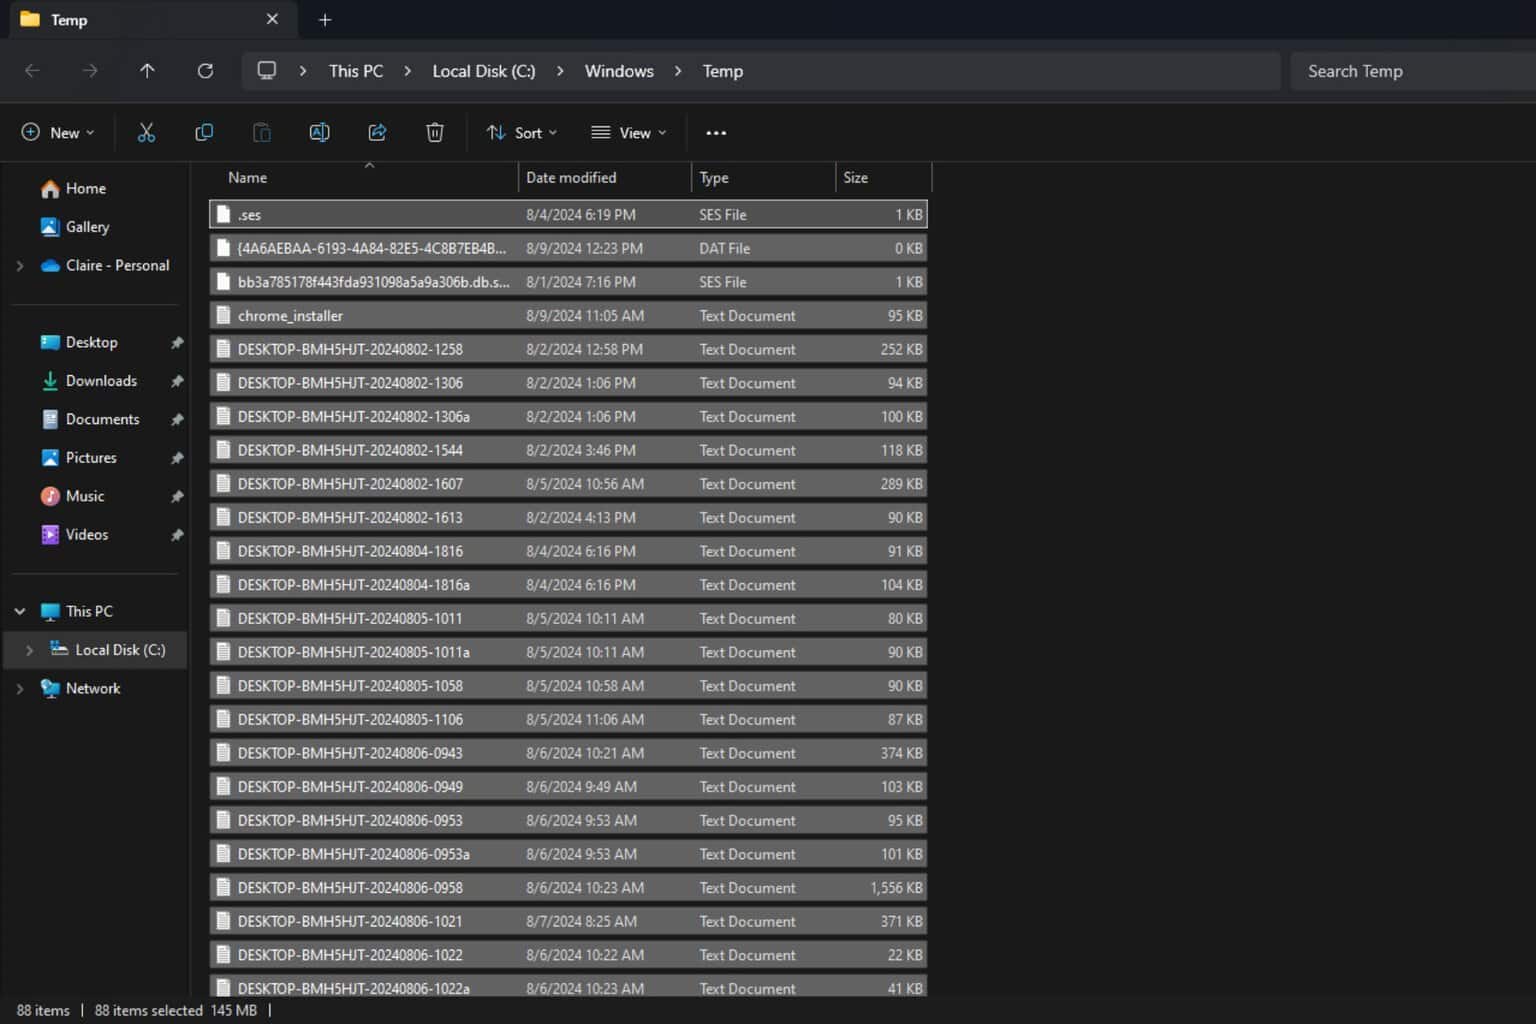Delete selection with the trash icon
This screenshot has width=1536, height=1024.
point(435,132)
